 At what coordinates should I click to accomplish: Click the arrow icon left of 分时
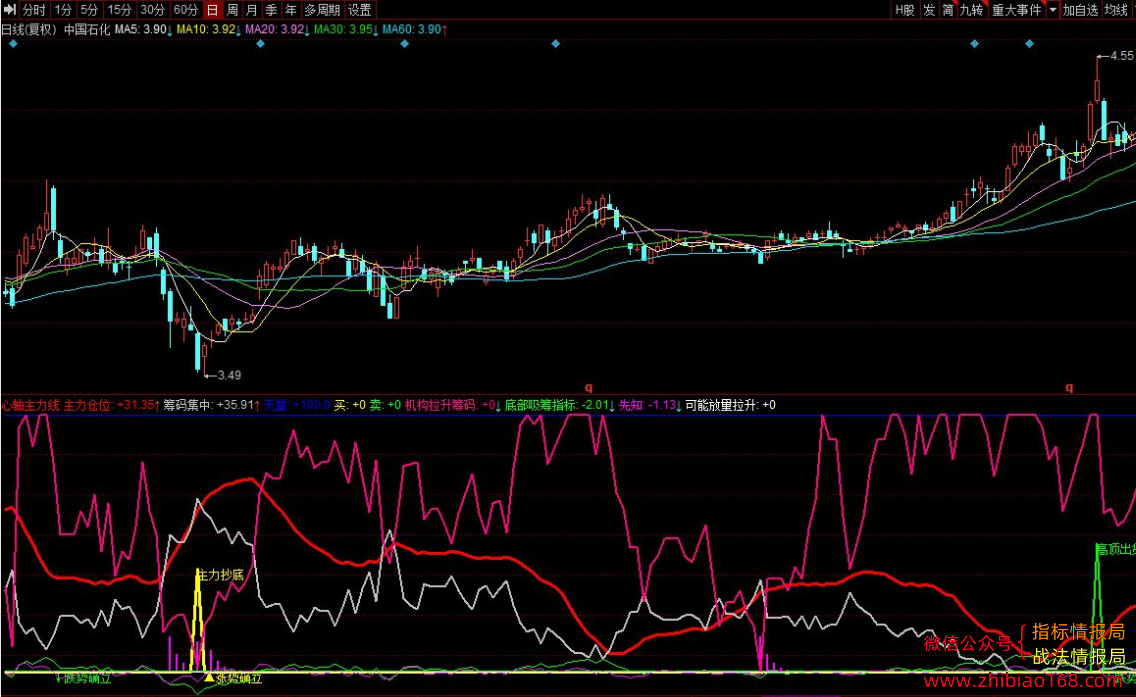pyautogui.click(x=9, y=9)
